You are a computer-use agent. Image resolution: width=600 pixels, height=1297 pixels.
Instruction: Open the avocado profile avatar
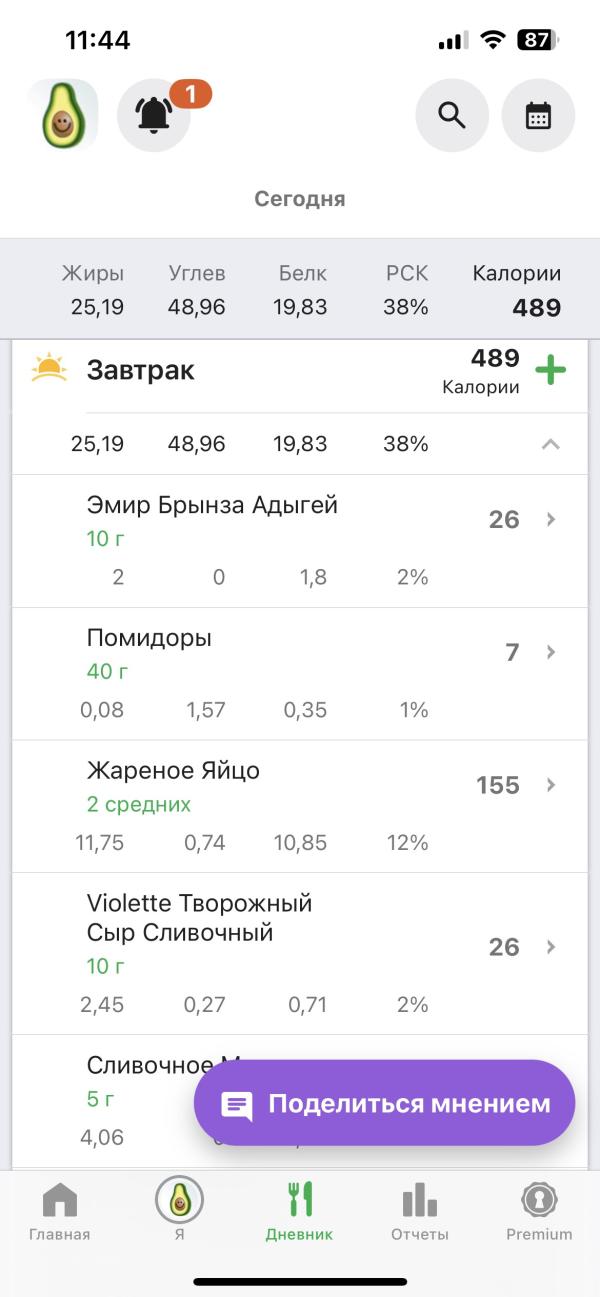[x=62, y=115]
